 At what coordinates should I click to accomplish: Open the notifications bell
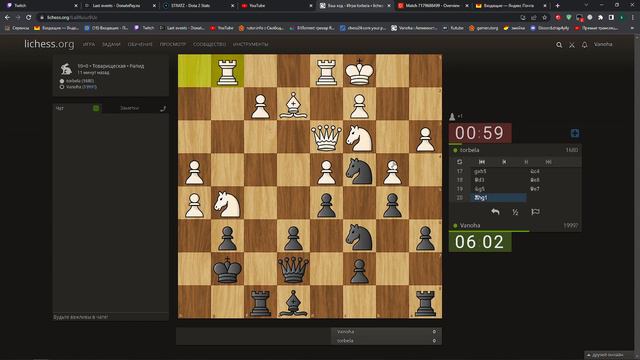[584, 44]
